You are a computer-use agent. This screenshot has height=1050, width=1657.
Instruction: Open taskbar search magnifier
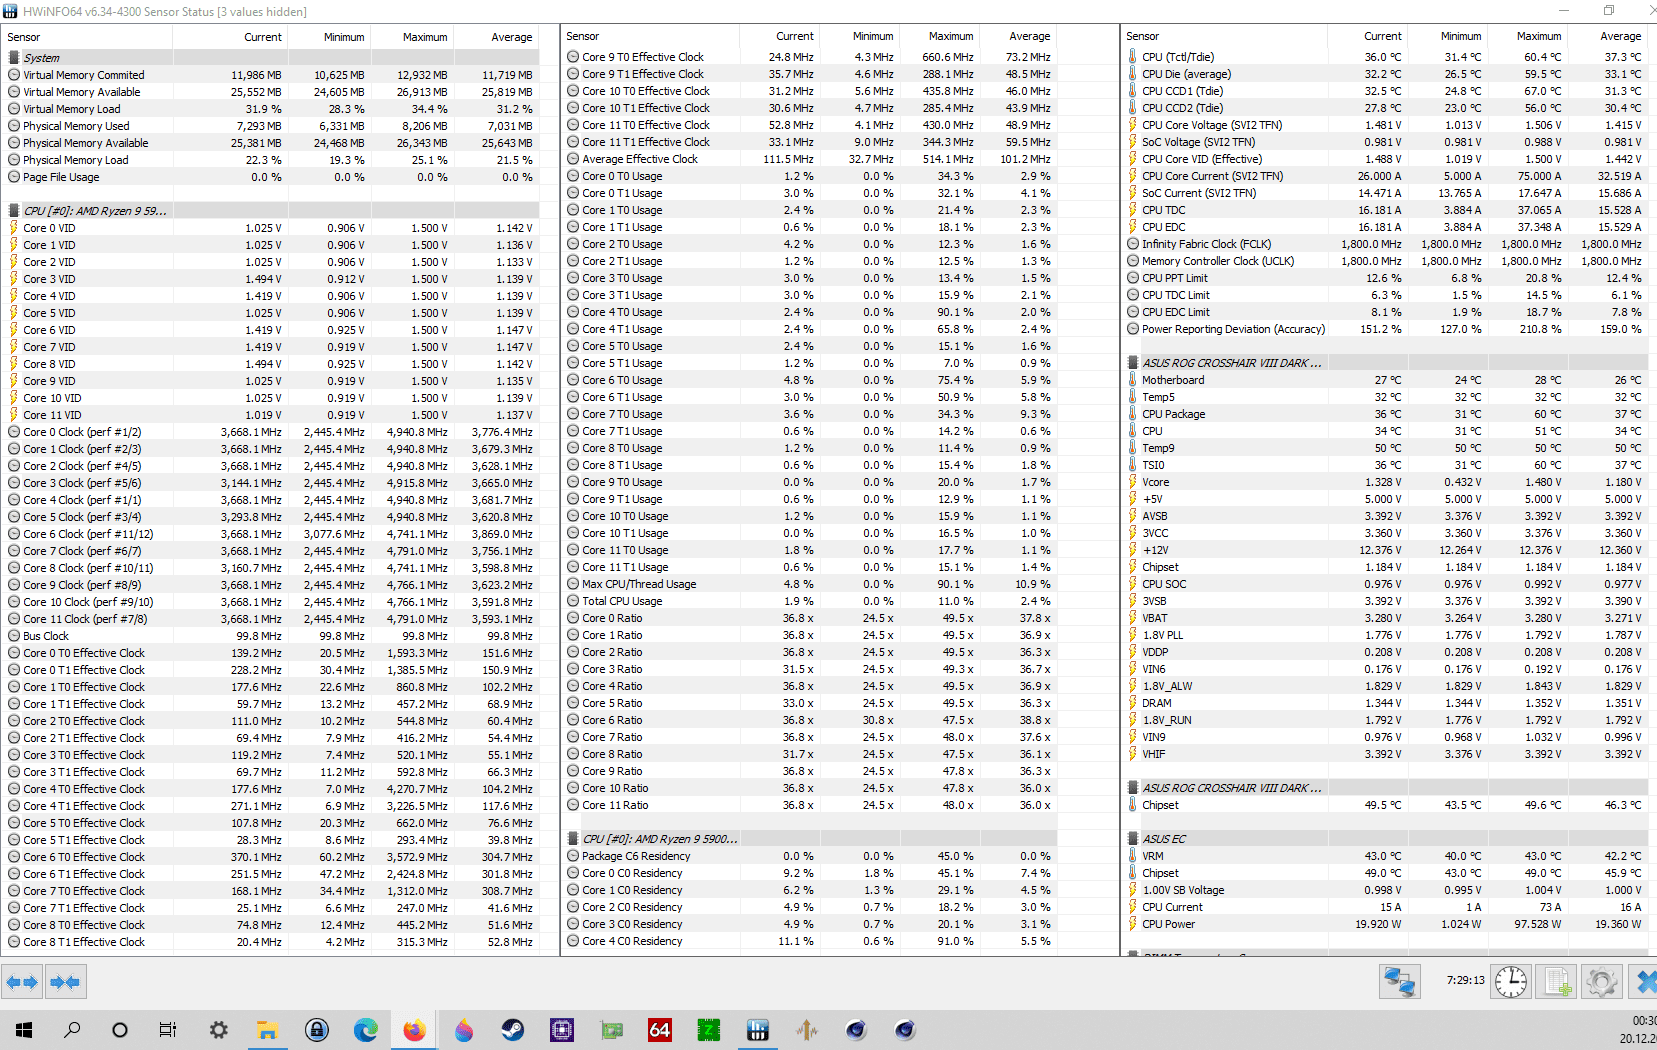tap(72, 1030)
